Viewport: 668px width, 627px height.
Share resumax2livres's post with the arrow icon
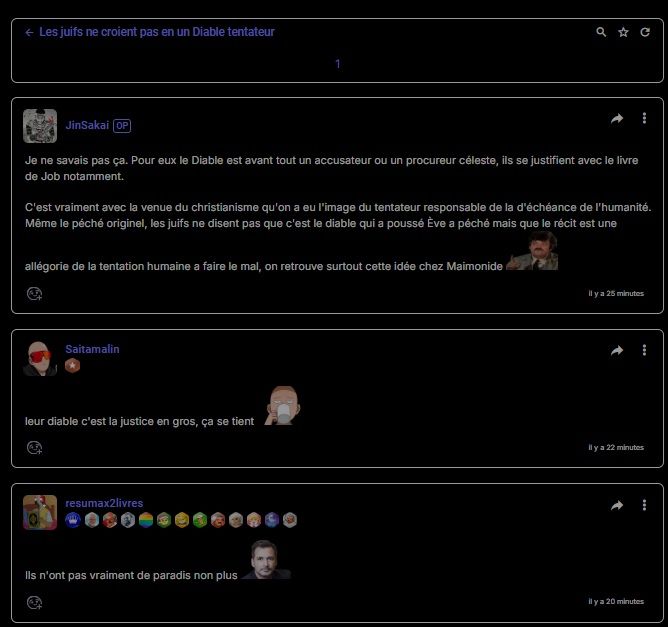click(x=616, y=505)
